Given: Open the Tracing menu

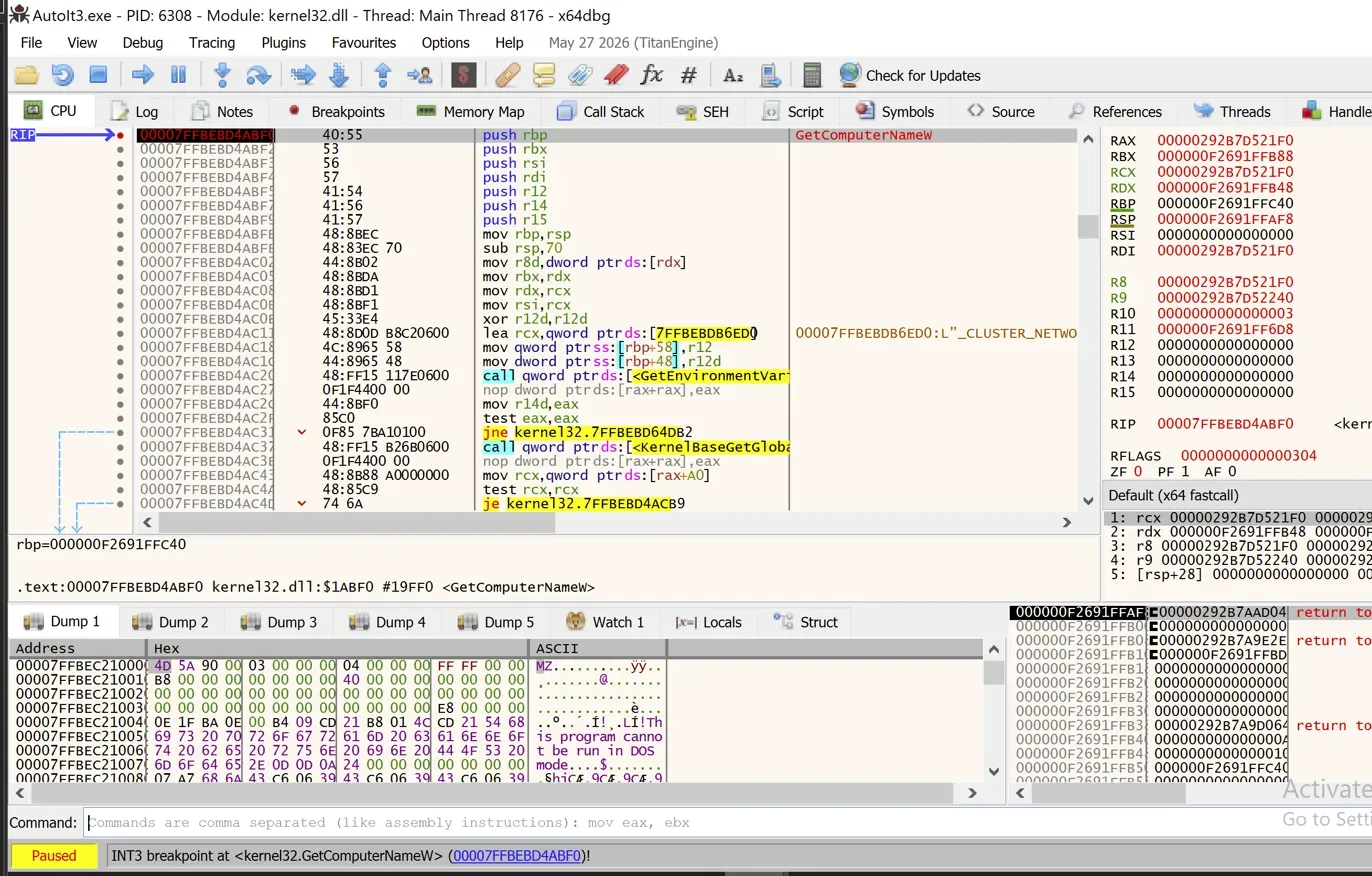Looking at the screenshot, I should [x=212, y=43].
